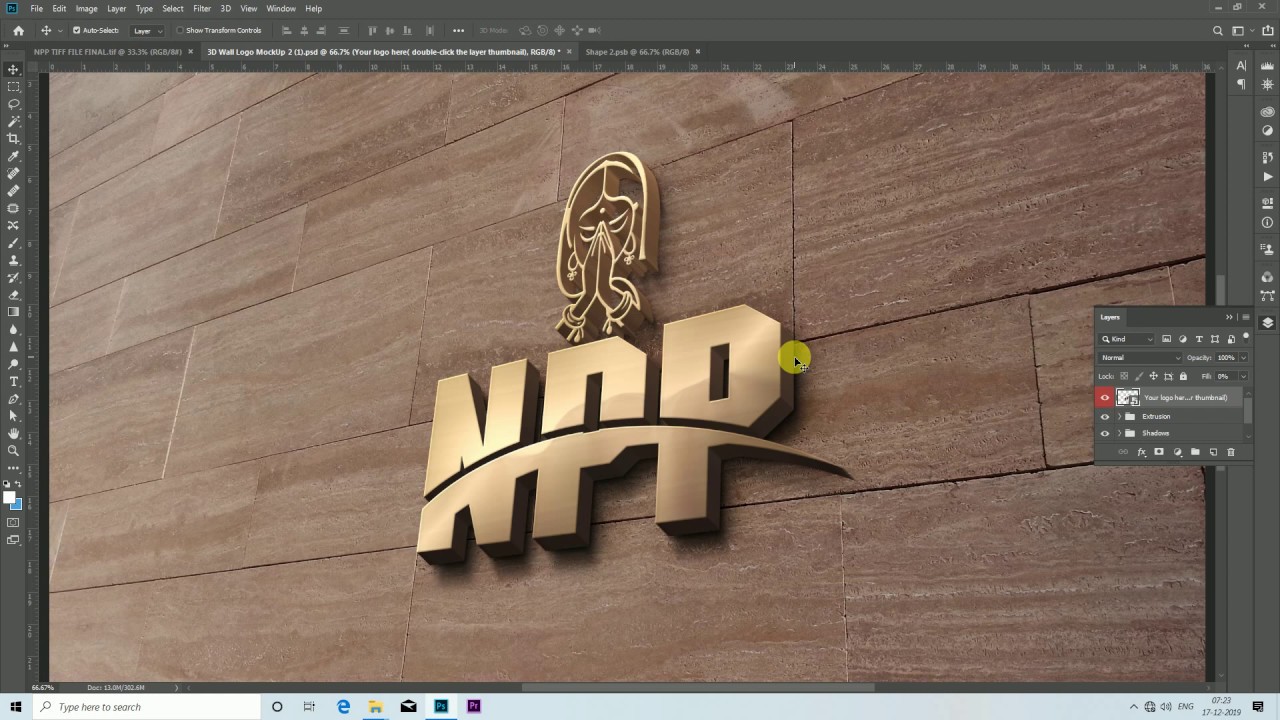1280x720 pixels.
Task: Add a layer mask in the Layers panel
Action: click(x=1159, y=452)
